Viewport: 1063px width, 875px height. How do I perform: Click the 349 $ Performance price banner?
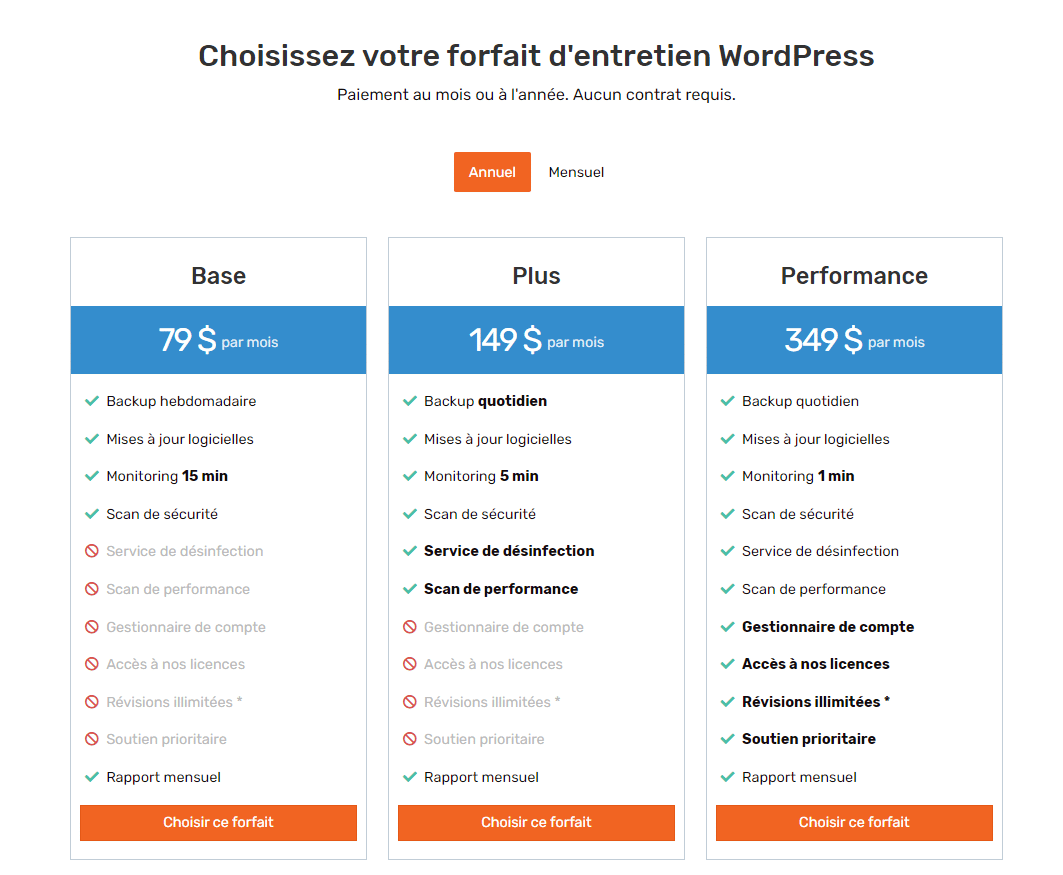click(854, 340)
